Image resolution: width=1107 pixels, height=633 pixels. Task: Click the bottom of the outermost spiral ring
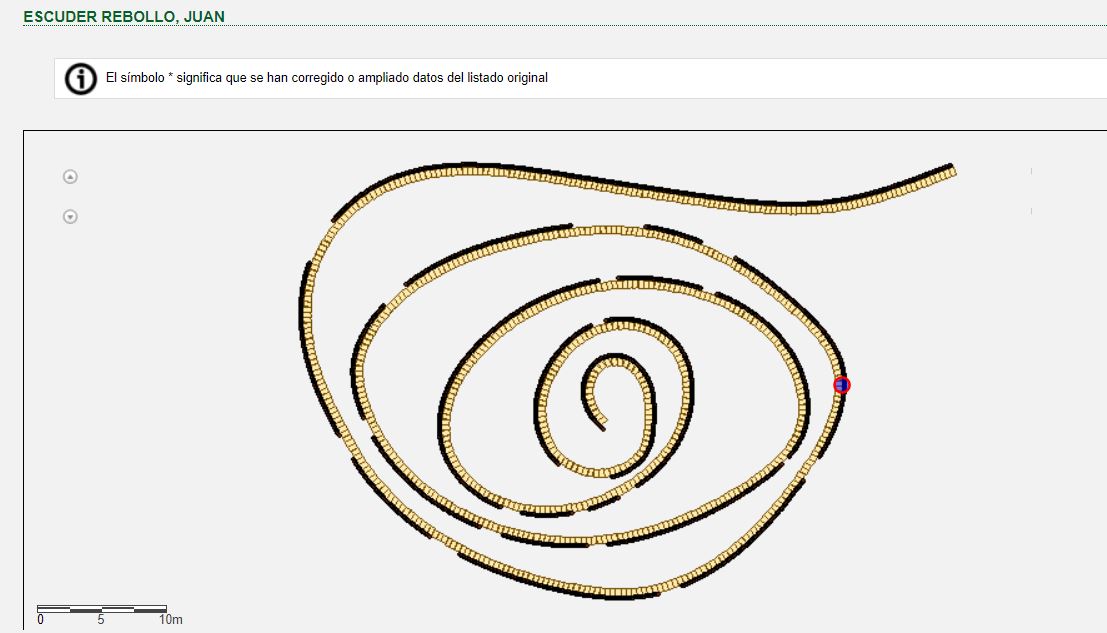610,591
